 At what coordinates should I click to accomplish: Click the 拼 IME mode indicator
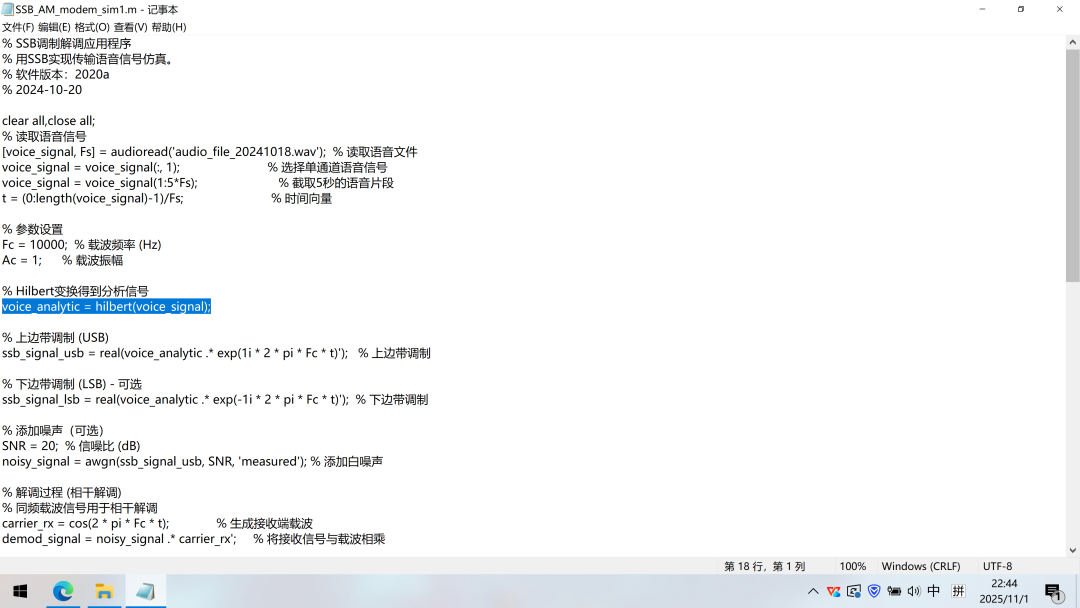(x=958, y=591)
